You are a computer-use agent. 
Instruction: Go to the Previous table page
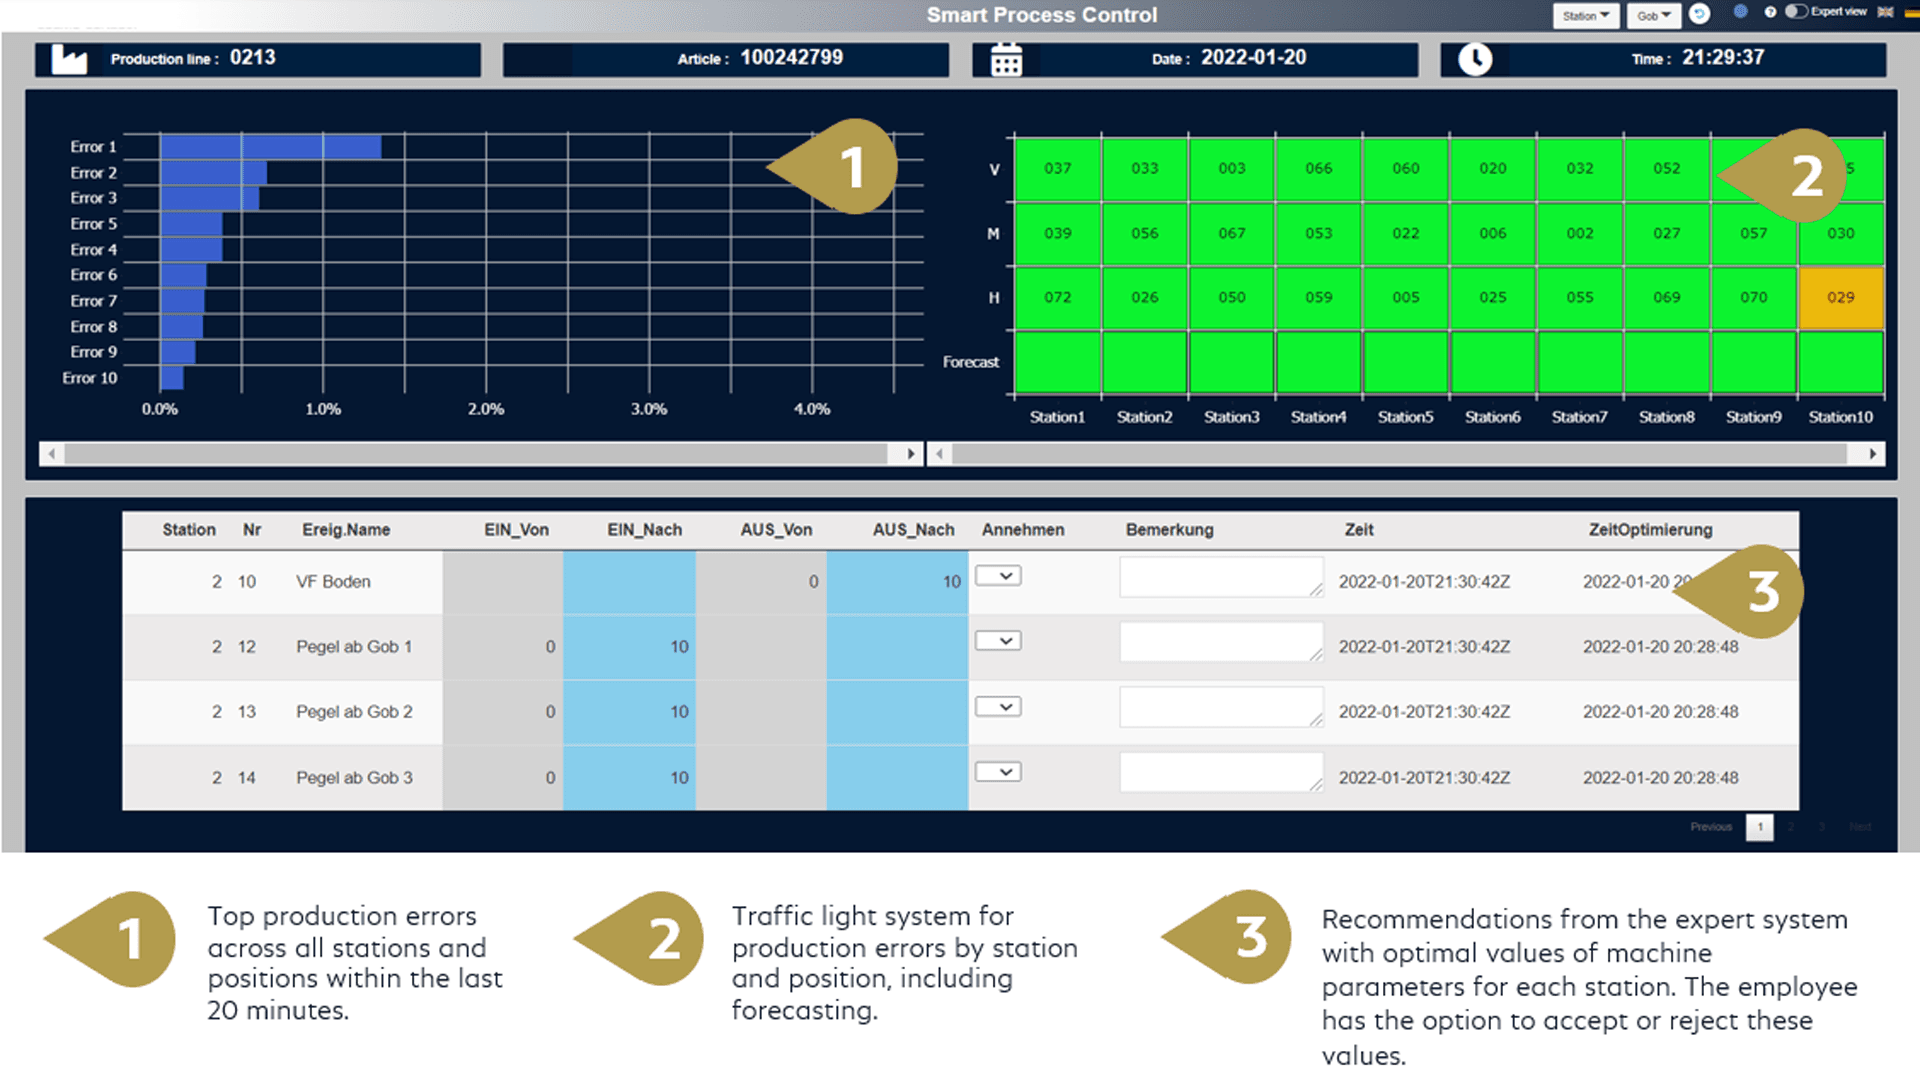click(1711, 827)
